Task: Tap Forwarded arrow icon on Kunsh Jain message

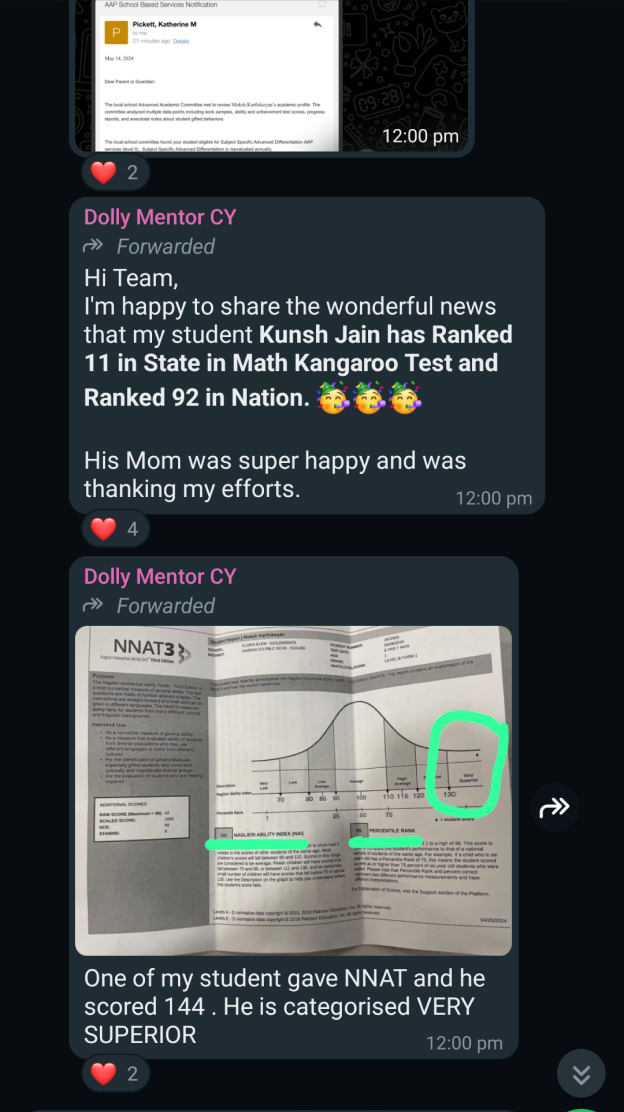Action: coord(94,246)
